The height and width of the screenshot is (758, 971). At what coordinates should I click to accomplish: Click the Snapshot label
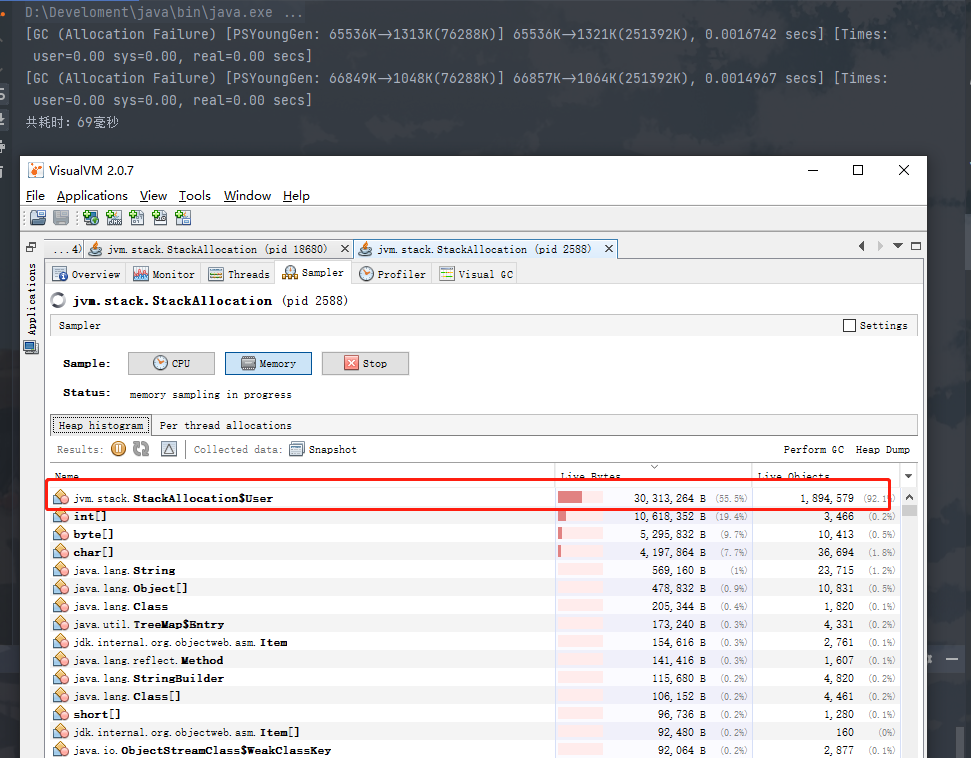pyautogui.click(x=333, y=450)
